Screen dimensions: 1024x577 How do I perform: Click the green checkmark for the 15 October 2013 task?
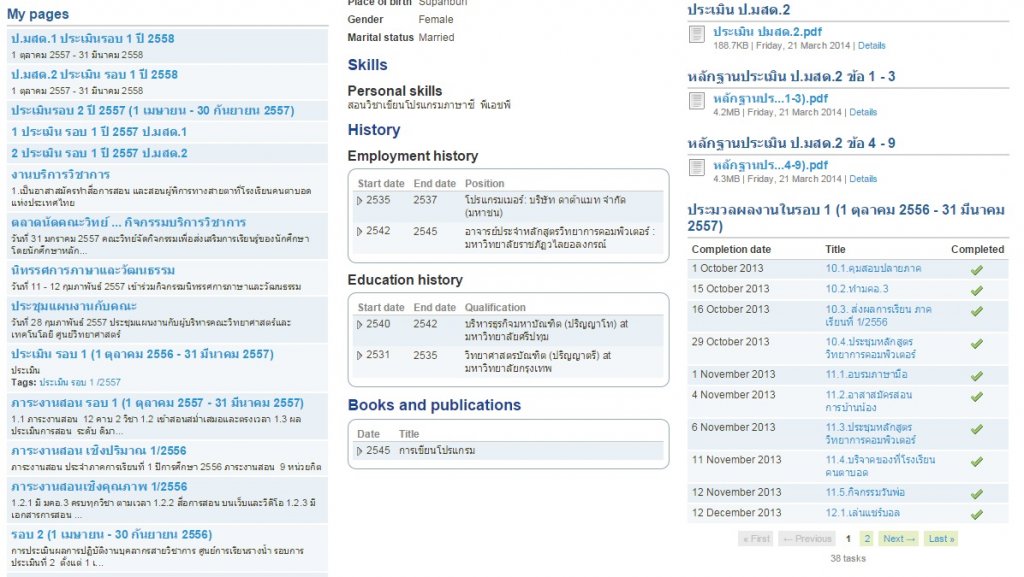pyautogui.click(x=977, y=290)
